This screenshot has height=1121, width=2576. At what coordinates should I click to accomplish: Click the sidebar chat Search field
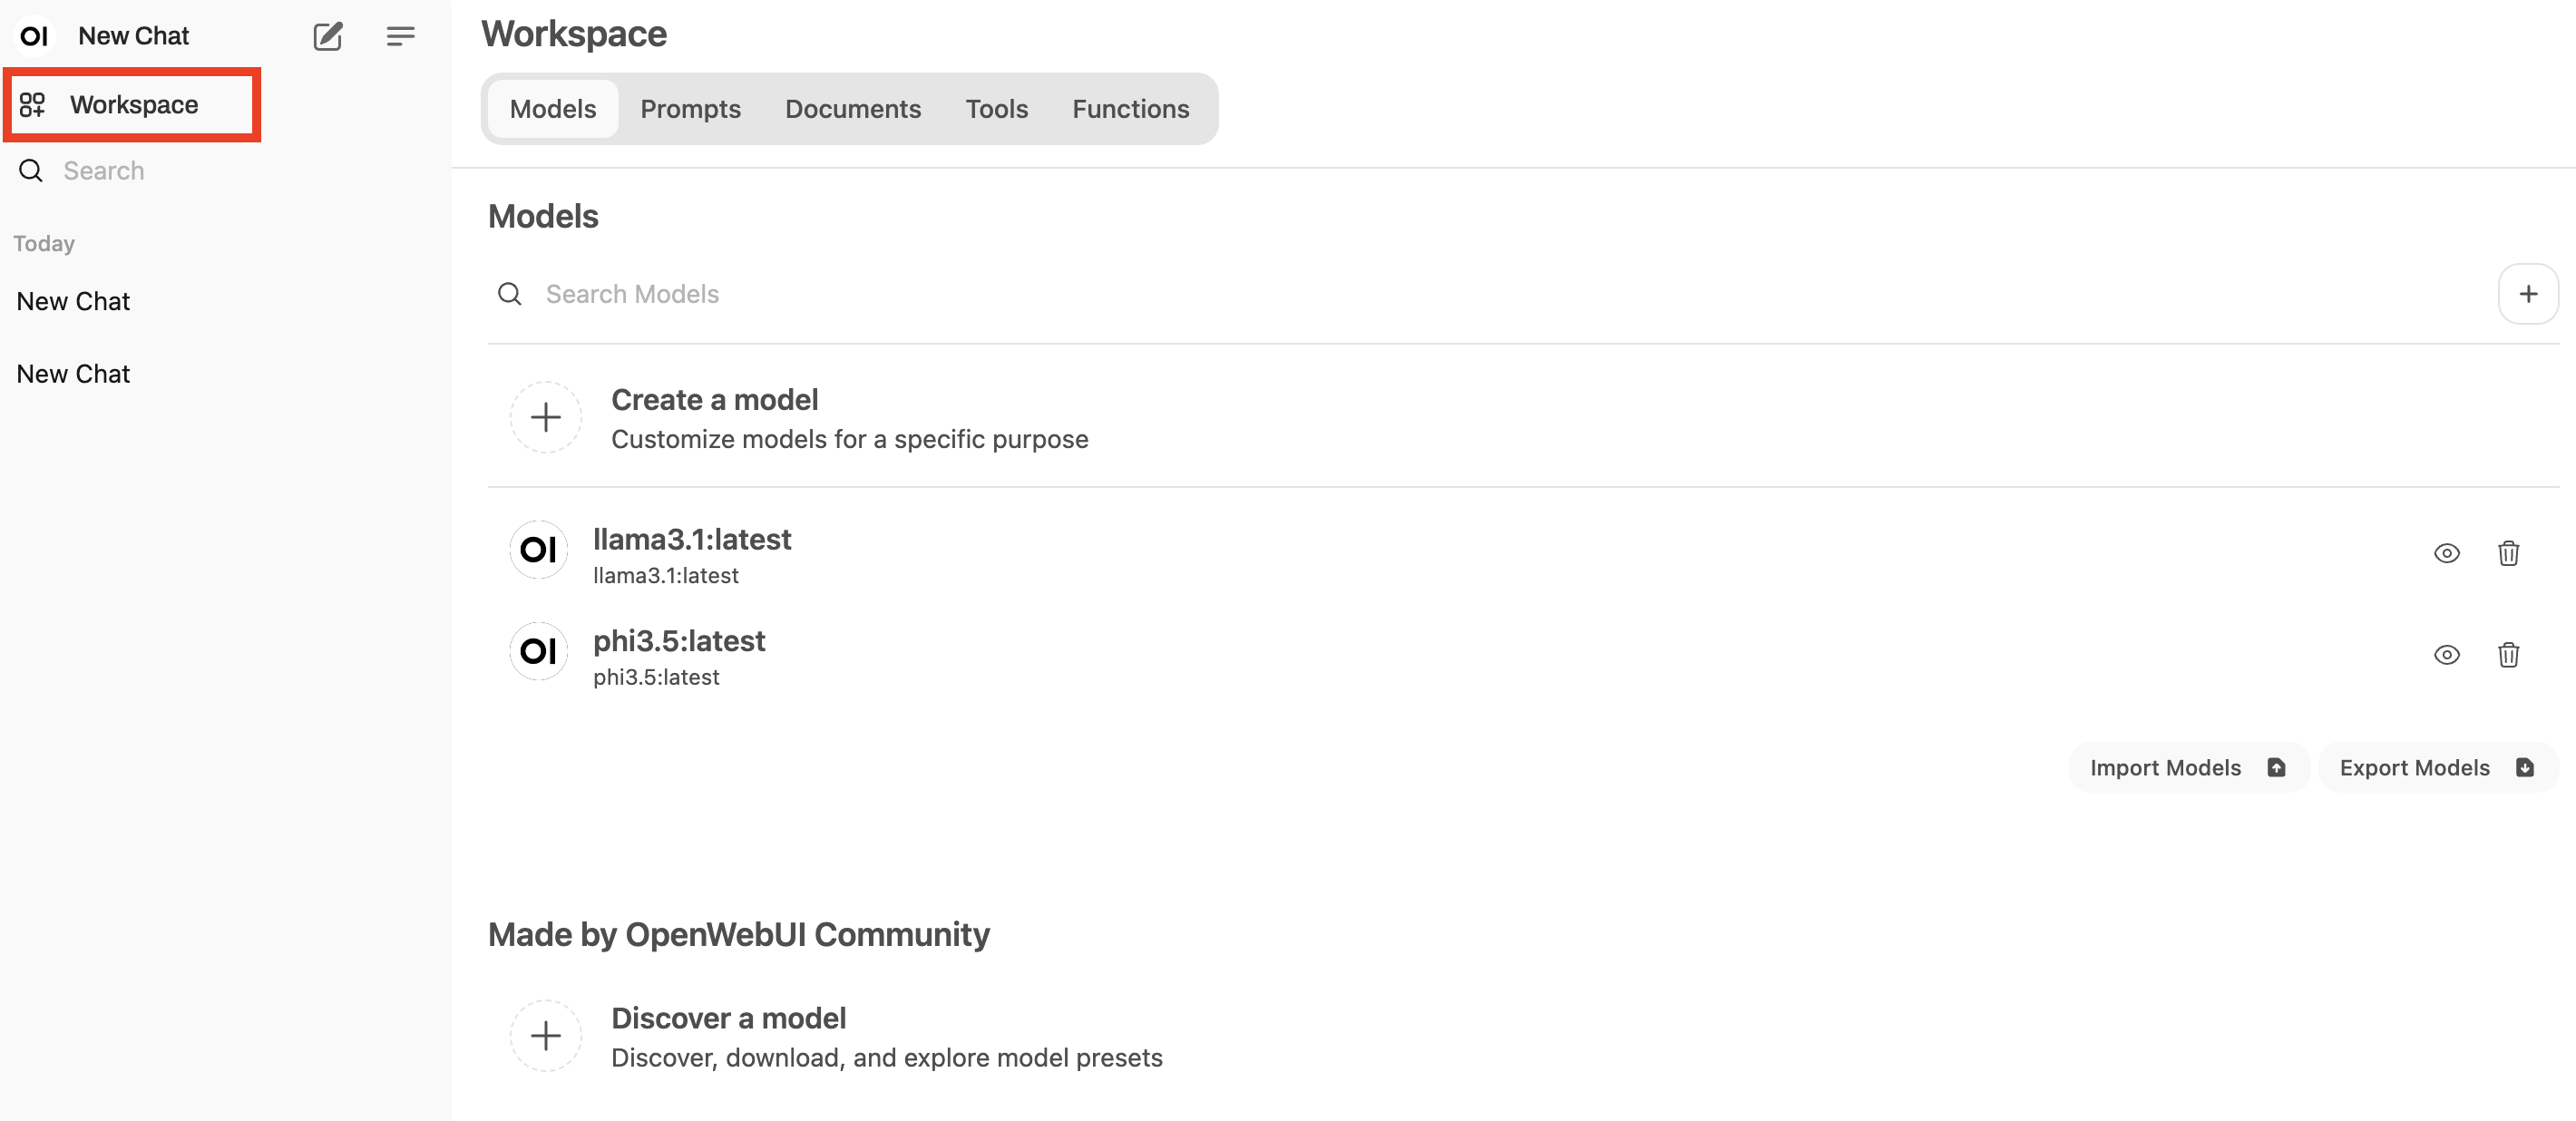coord(200,171)
